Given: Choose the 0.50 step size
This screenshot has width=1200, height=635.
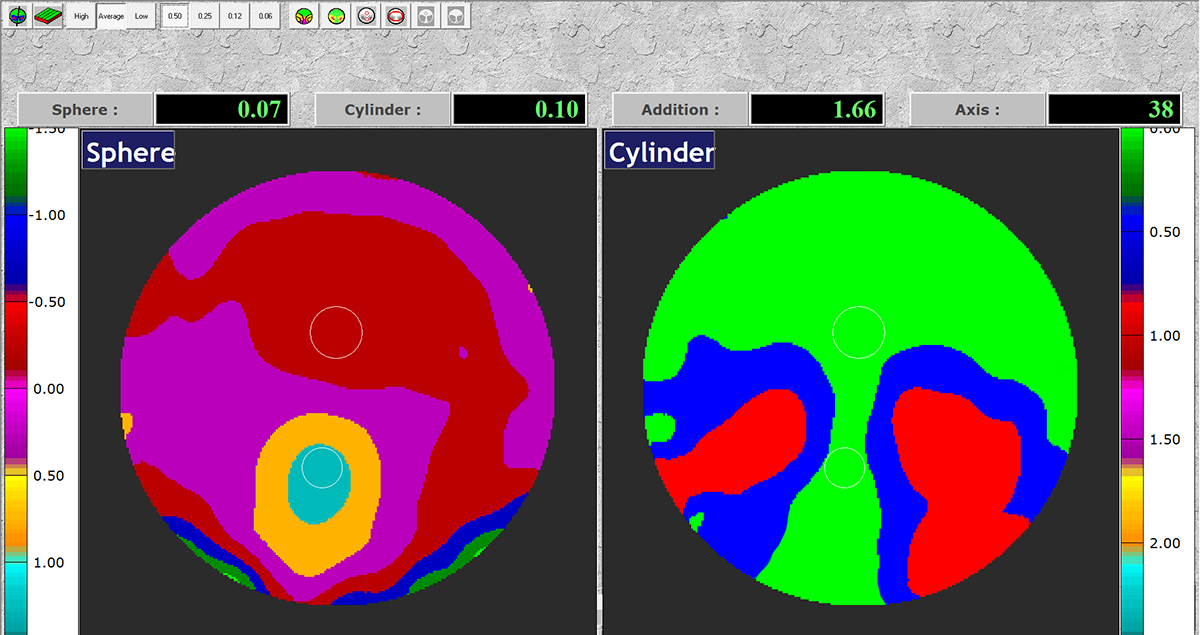Looking at the screenshot, I should pyautogui.click(x=175, y=16).
